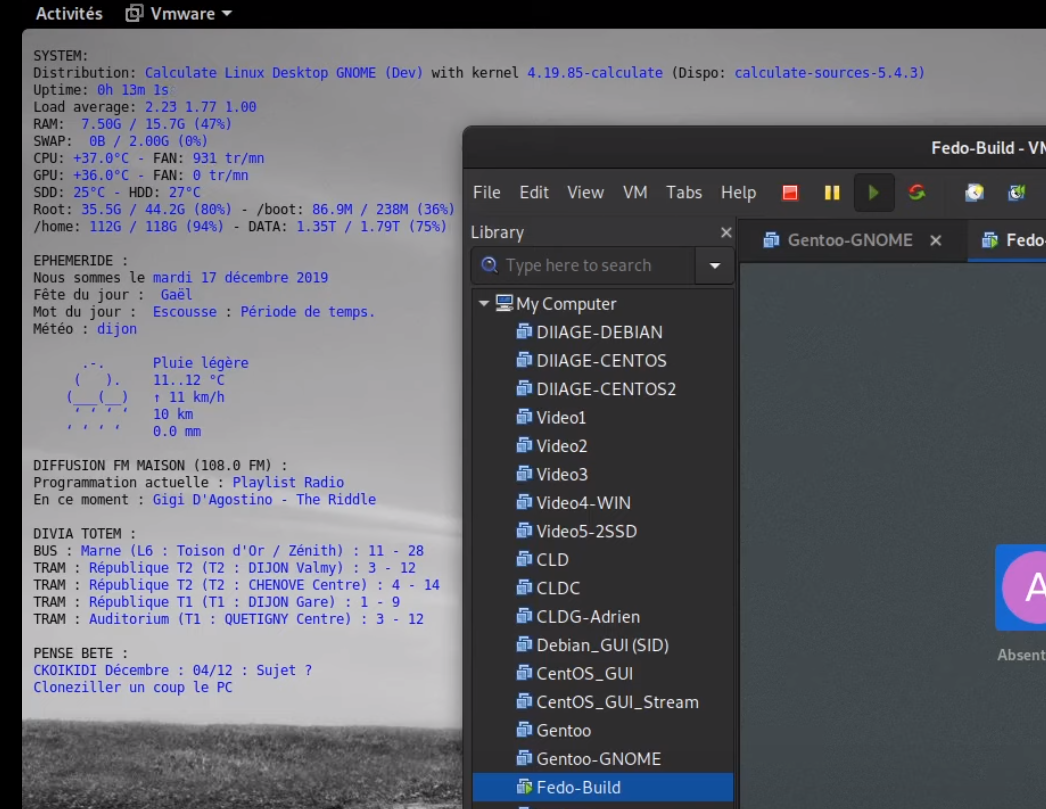Screen dimensions: 1046x809
Task: Click inside the Library search field
Action: 580,265
